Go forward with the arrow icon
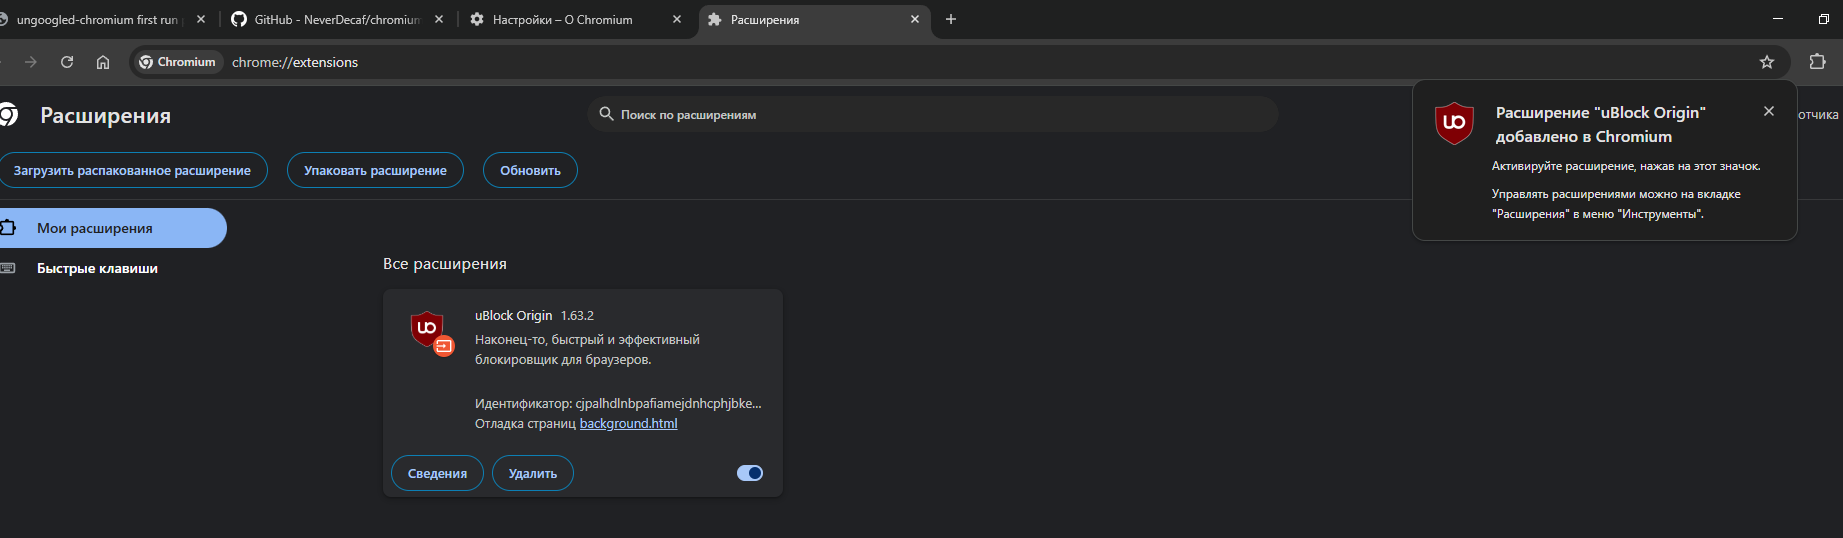The image size is (1843, 538). click(x=31, y=62)
